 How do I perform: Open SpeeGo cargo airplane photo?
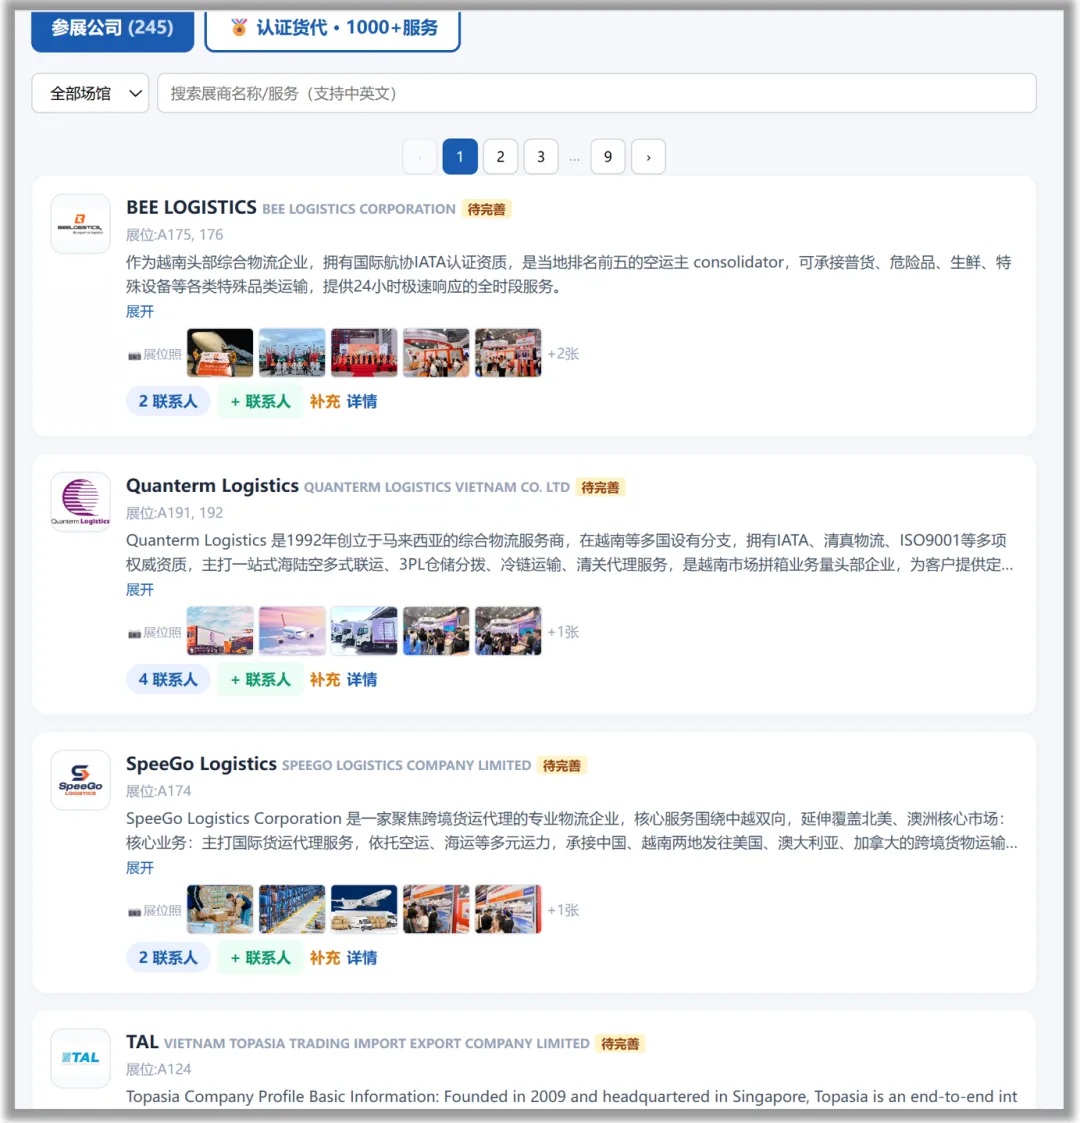pyautogui.click(x=364, y=910)
